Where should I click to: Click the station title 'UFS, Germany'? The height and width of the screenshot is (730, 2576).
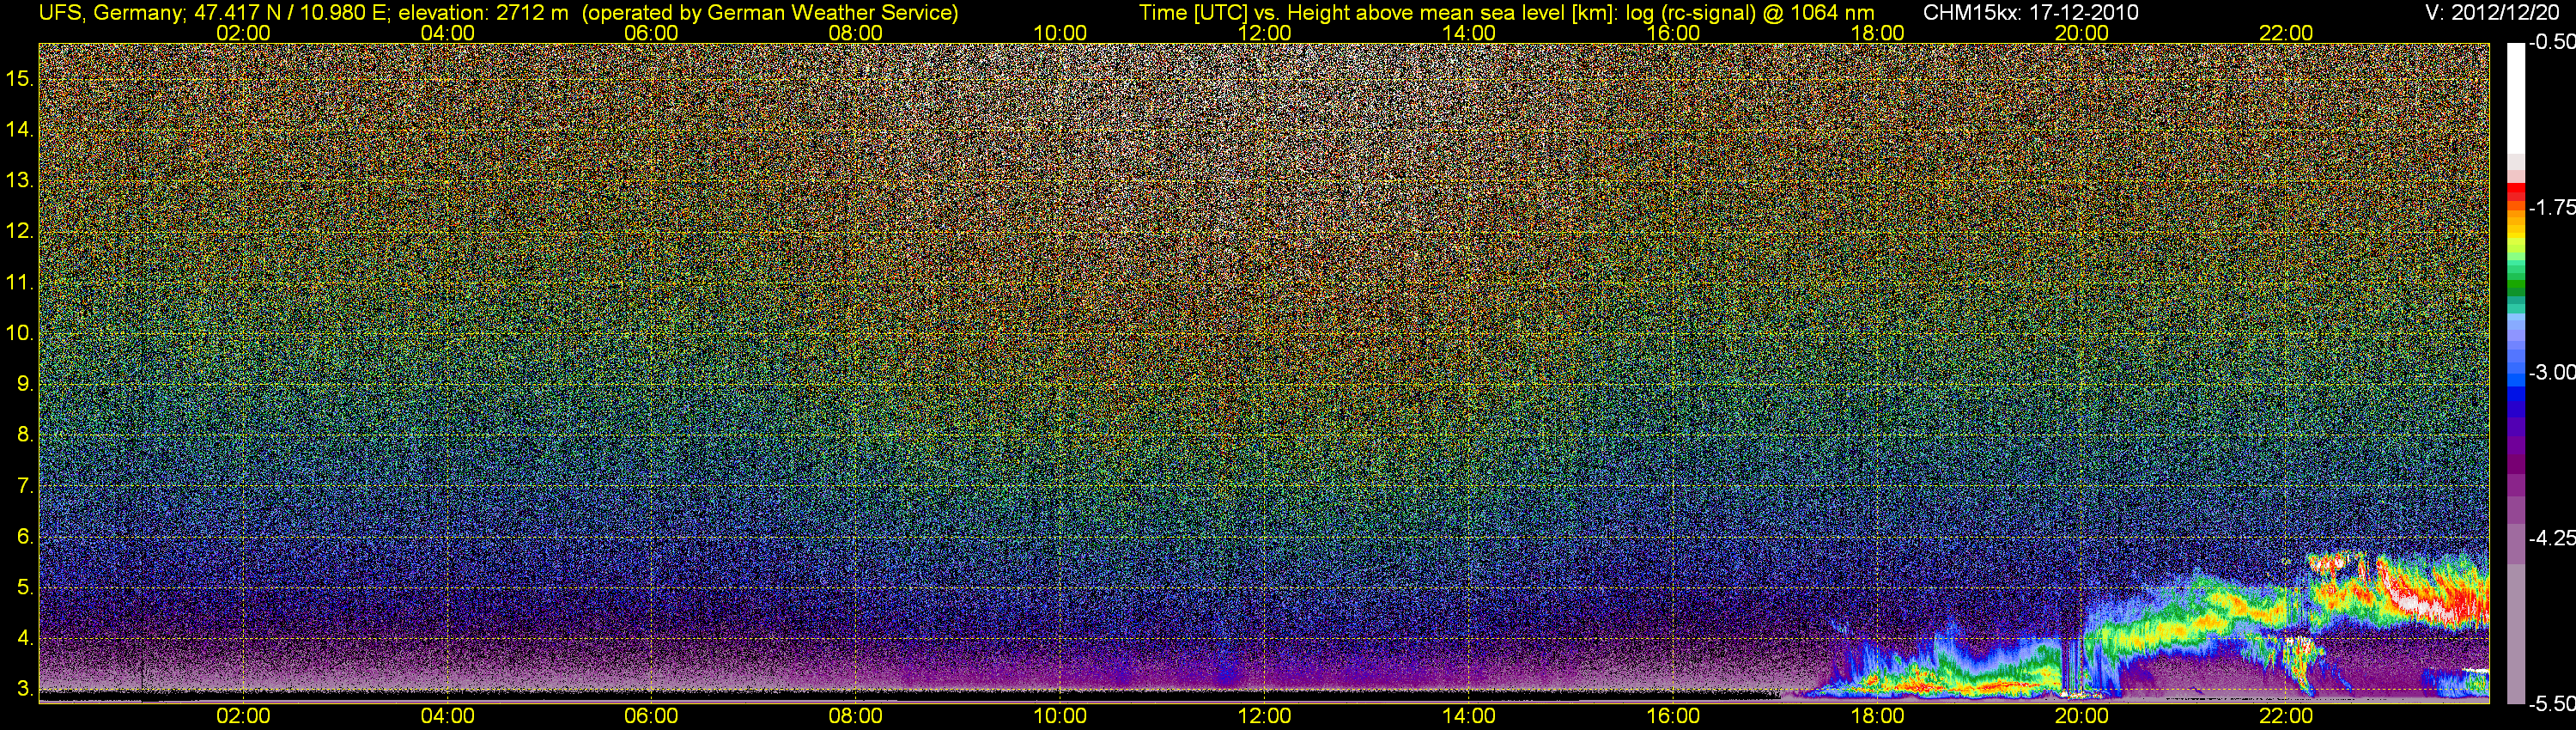(109, 13)
